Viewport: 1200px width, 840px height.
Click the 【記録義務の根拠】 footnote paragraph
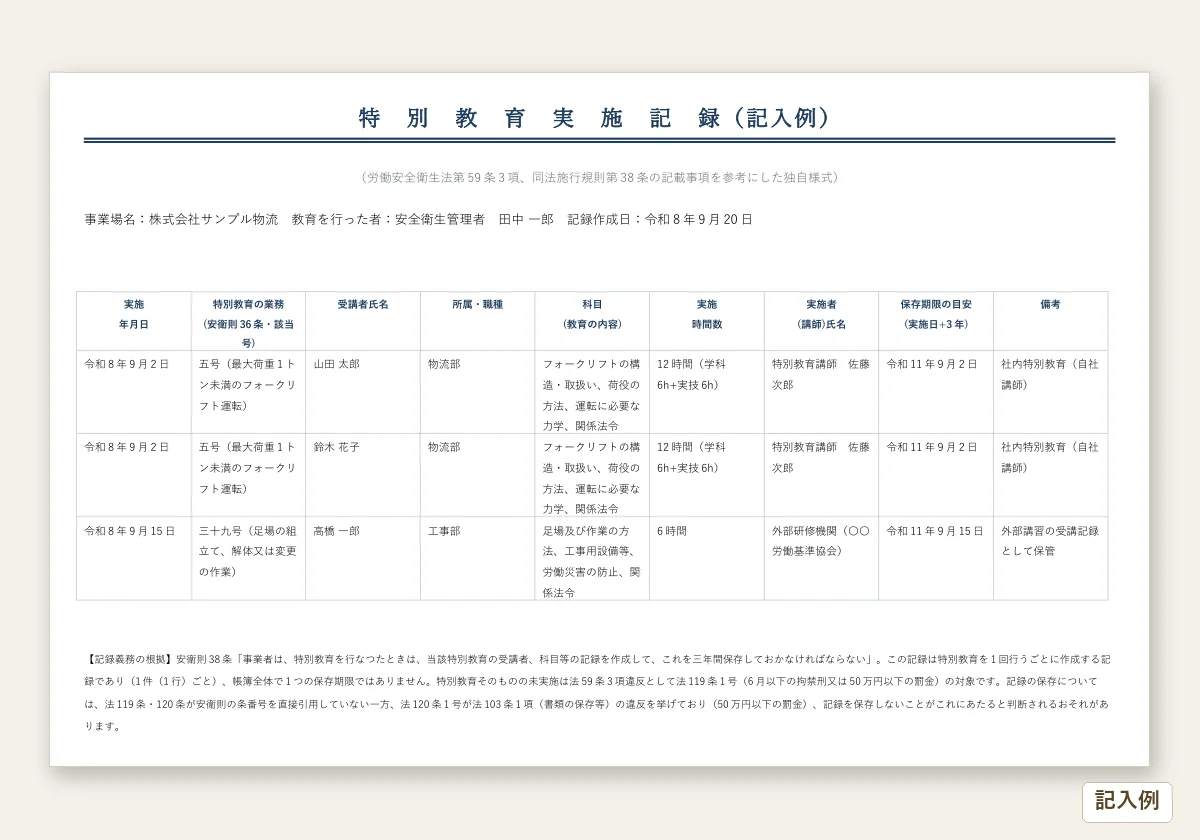(x=599, y=693)
